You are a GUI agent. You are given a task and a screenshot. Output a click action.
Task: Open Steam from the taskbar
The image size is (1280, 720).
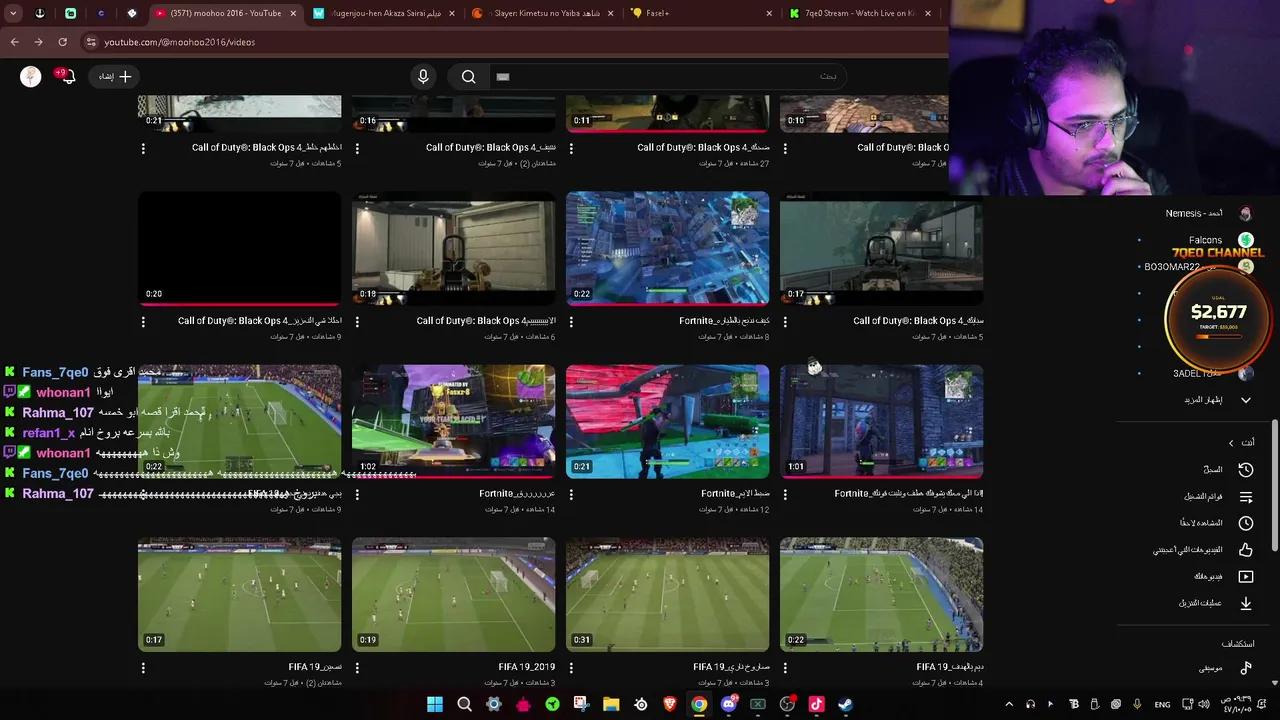tap(846, 704)
